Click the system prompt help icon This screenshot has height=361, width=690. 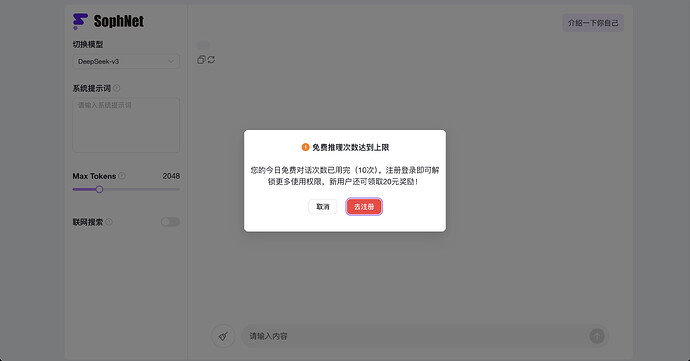point(117,88)
